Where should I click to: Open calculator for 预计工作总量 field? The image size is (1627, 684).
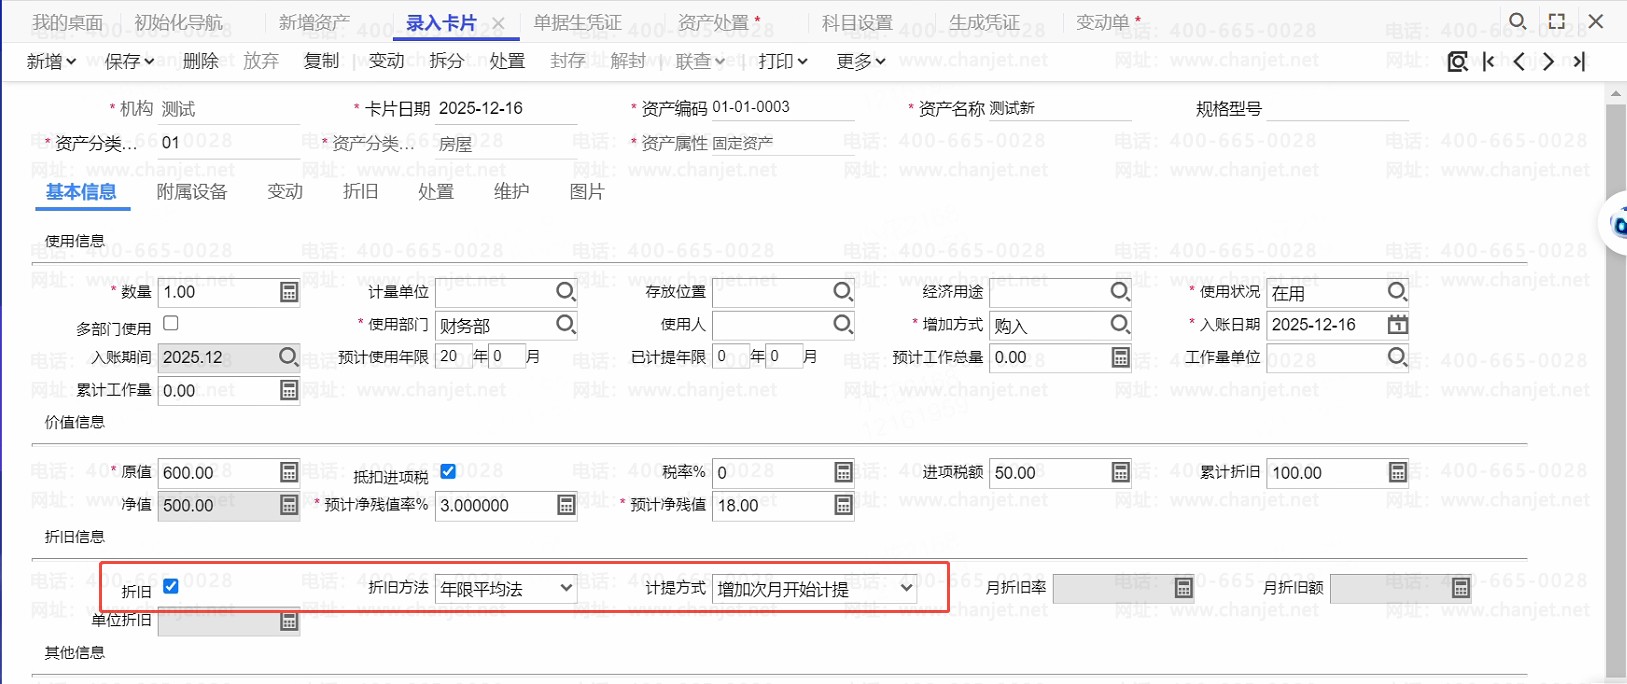click(x=1120, y=357)
